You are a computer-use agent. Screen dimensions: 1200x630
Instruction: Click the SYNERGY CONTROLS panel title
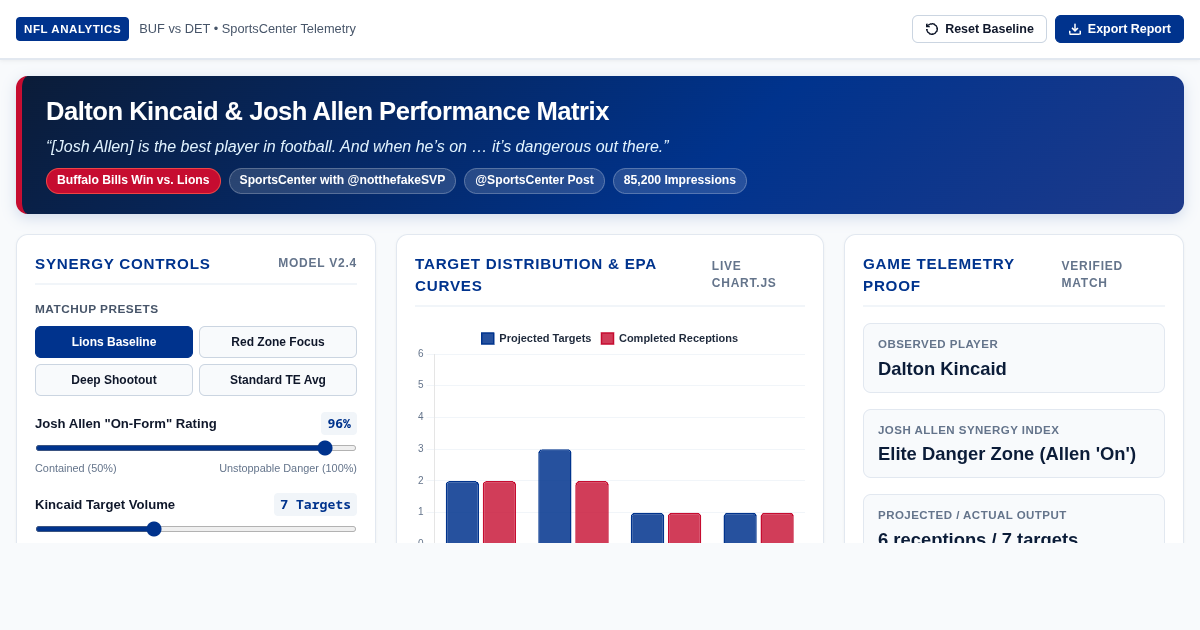[x=123, y=263]
